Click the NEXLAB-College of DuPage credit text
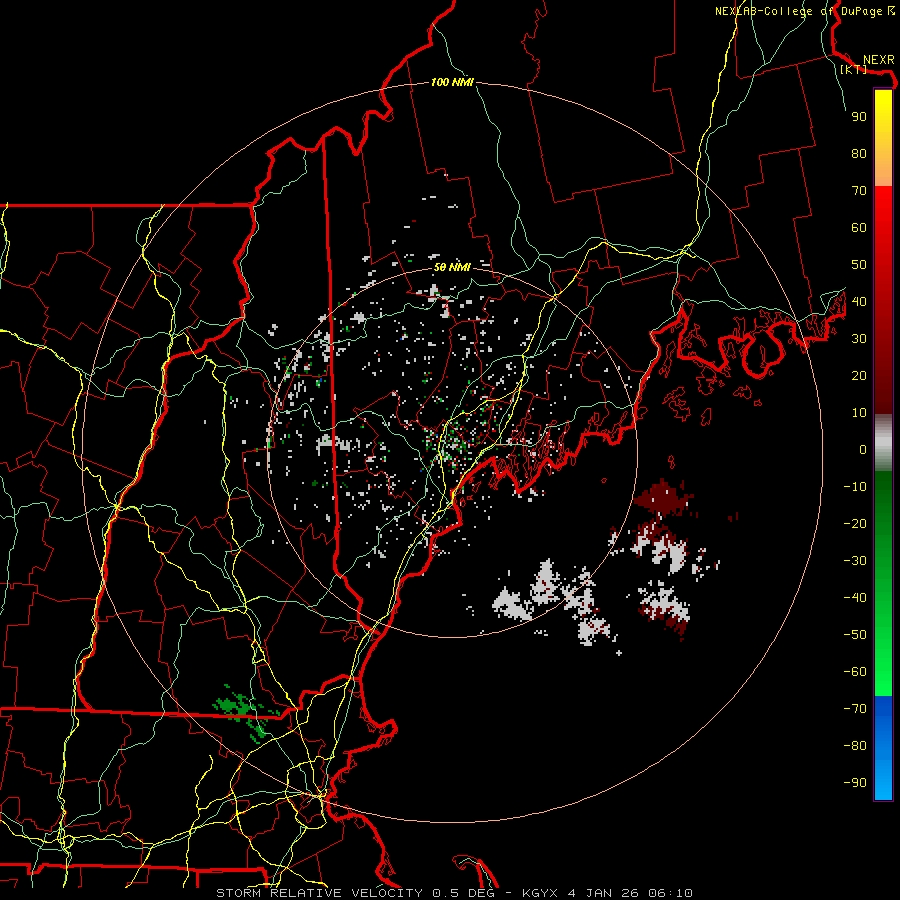This screenshot has height=900, width=900. 804,11
